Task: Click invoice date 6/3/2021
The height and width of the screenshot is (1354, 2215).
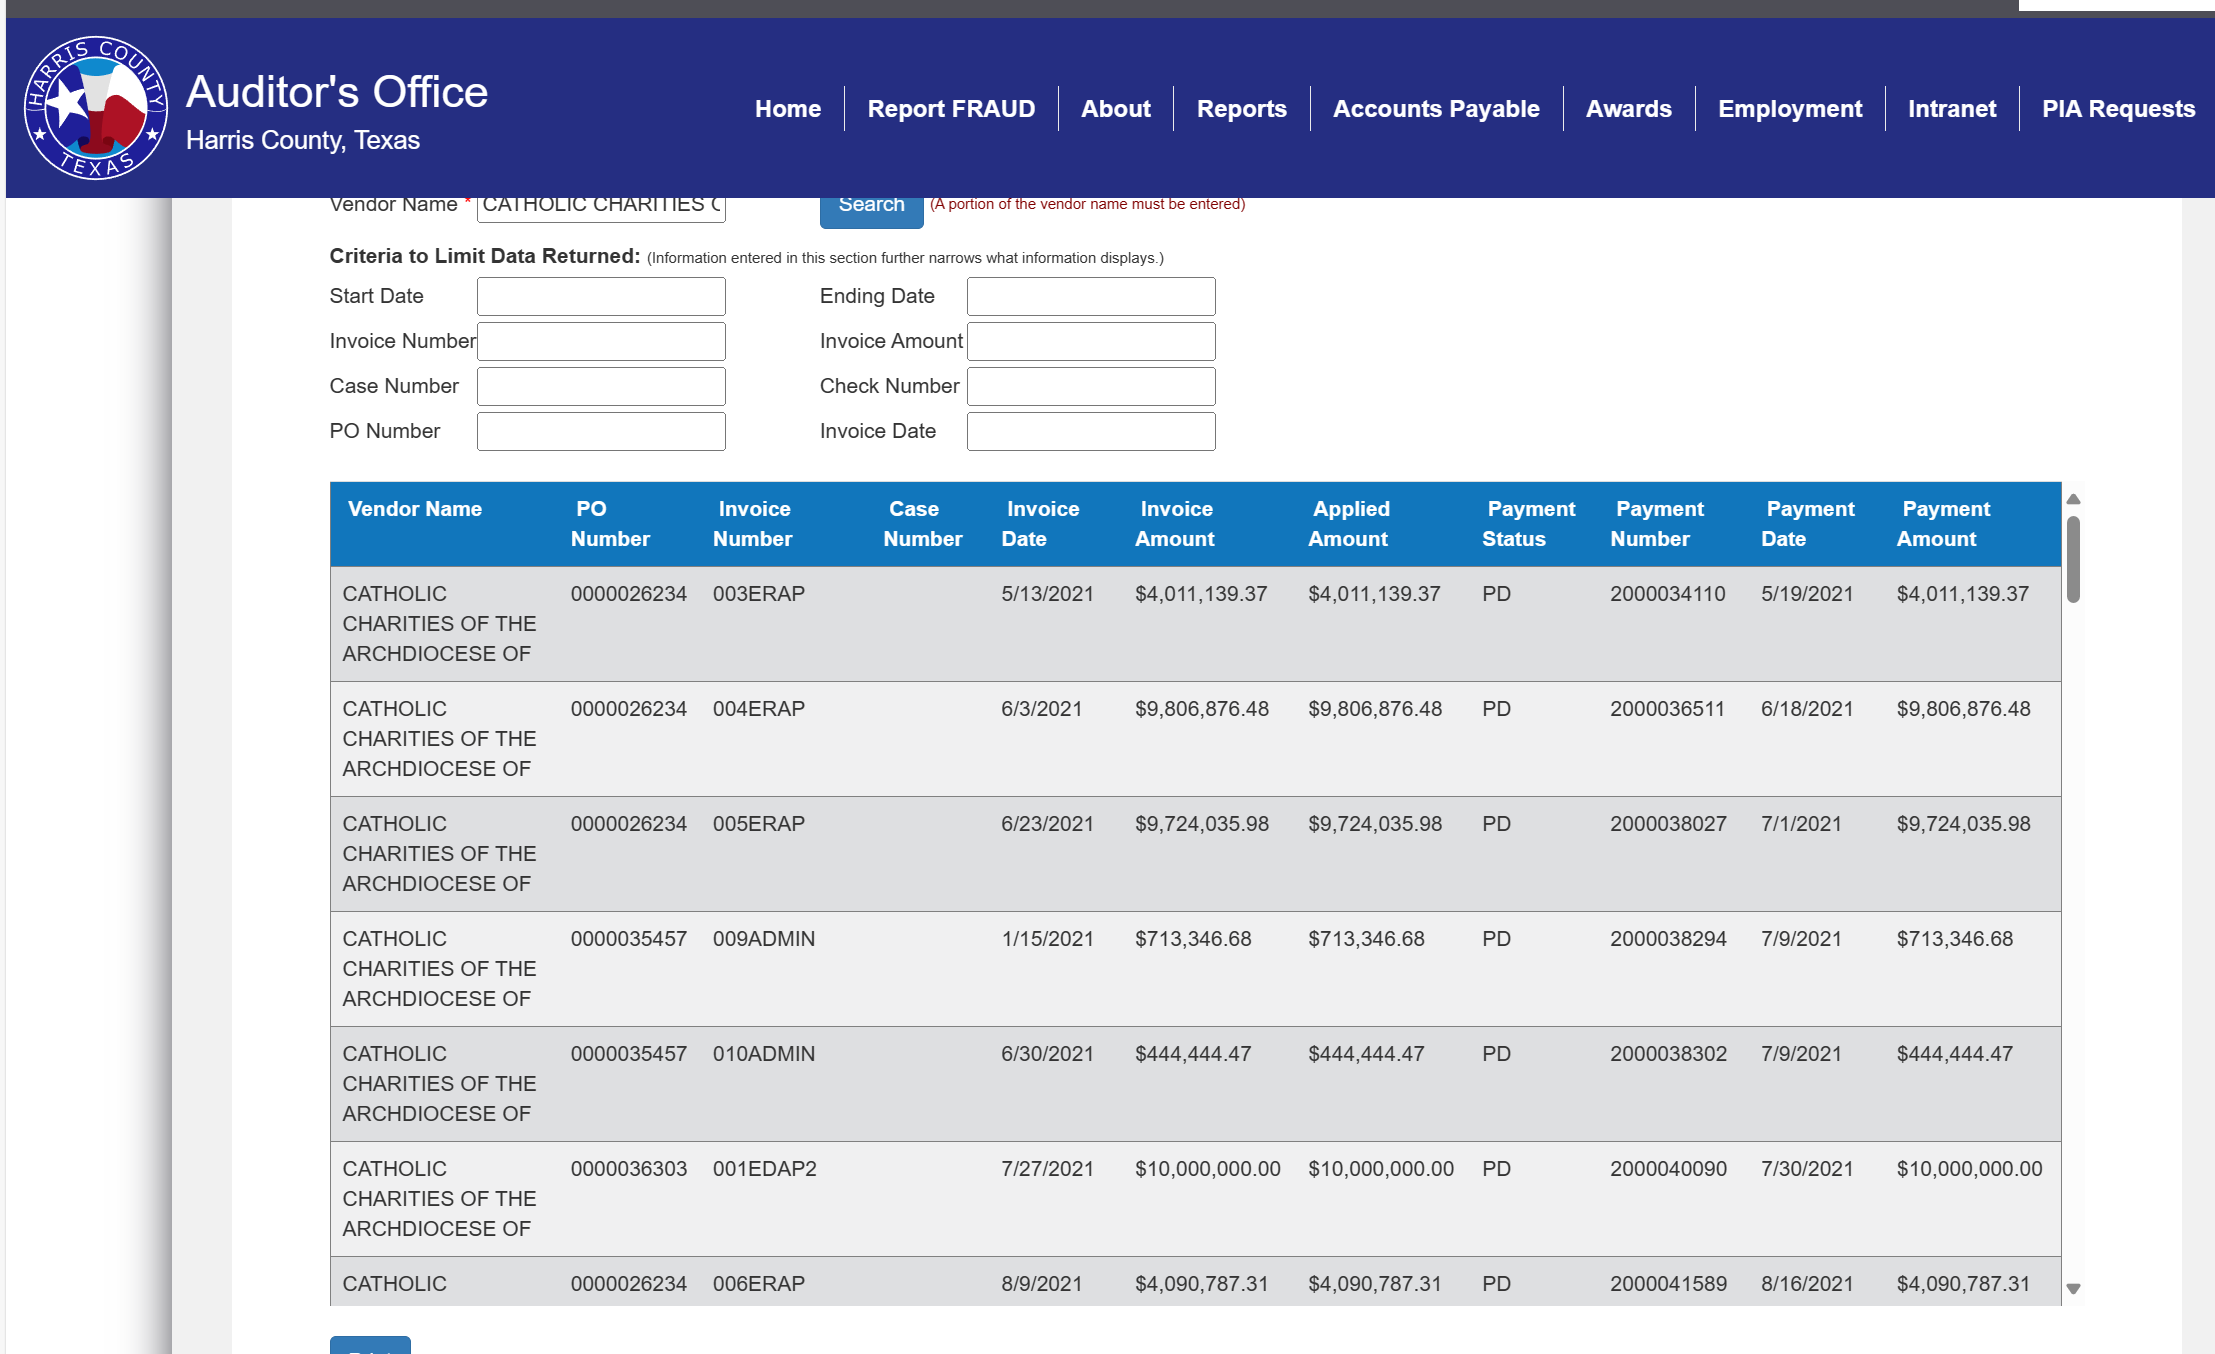Action: (x=1042, y=709)
